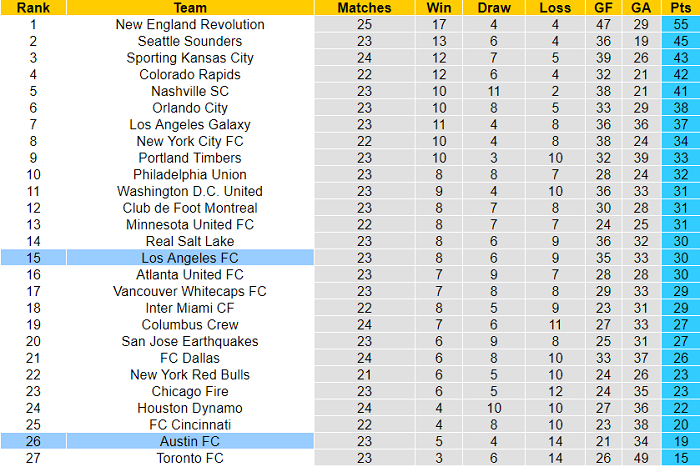Click the GA column header
This screenshot has width=700, height=467.
click(639, 7)
